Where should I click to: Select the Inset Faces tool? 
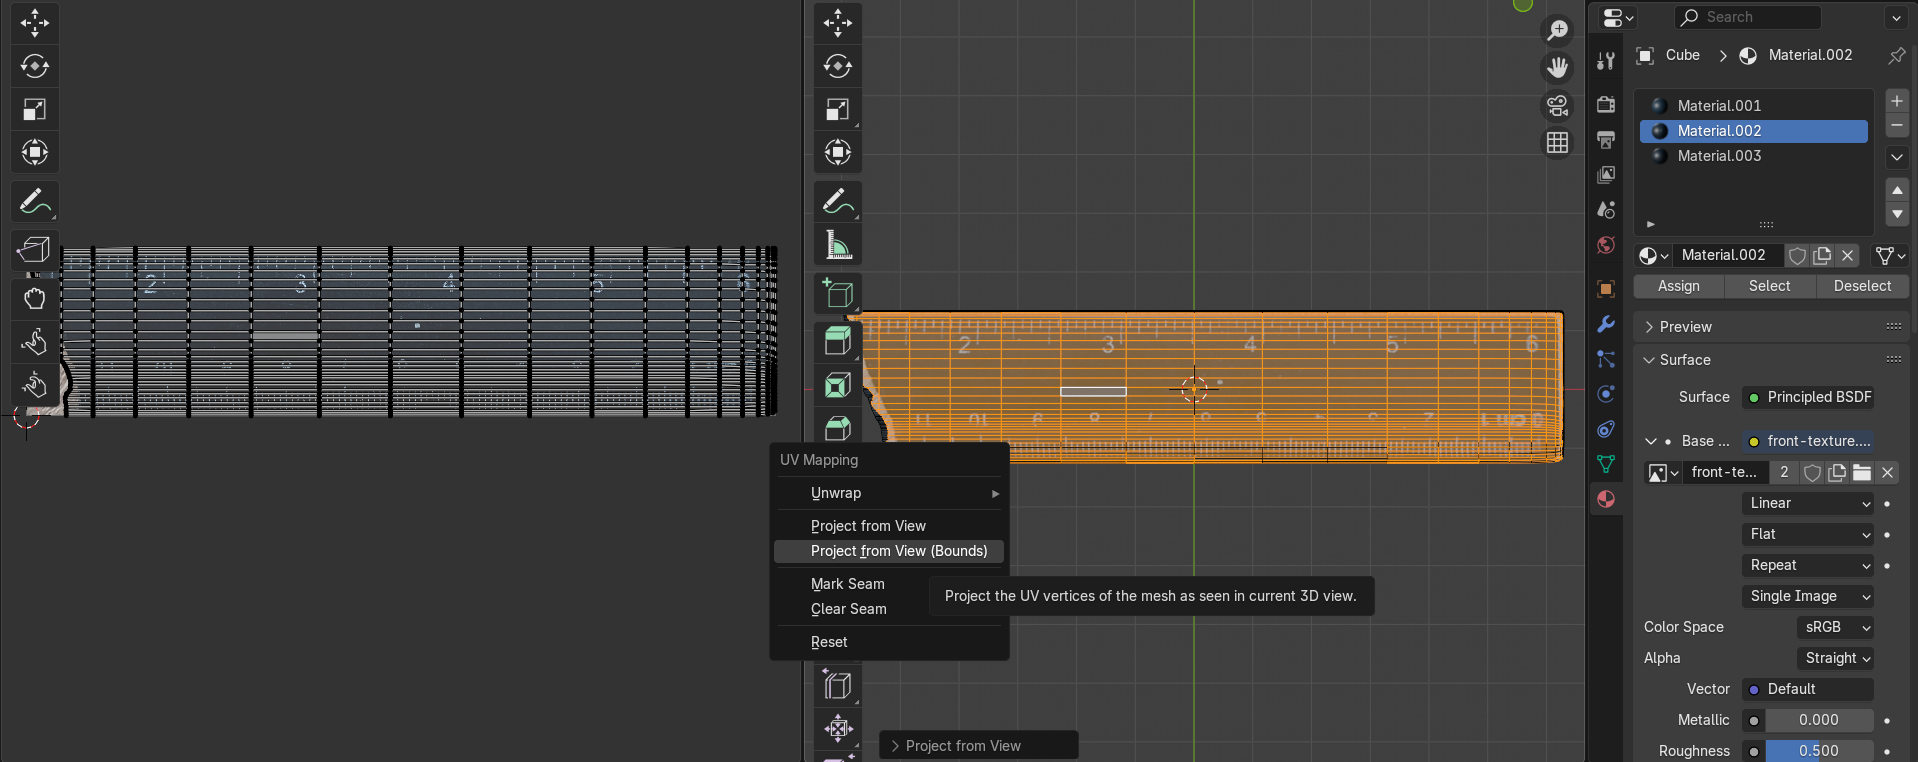pyautogui.click(x=838, y=385)
